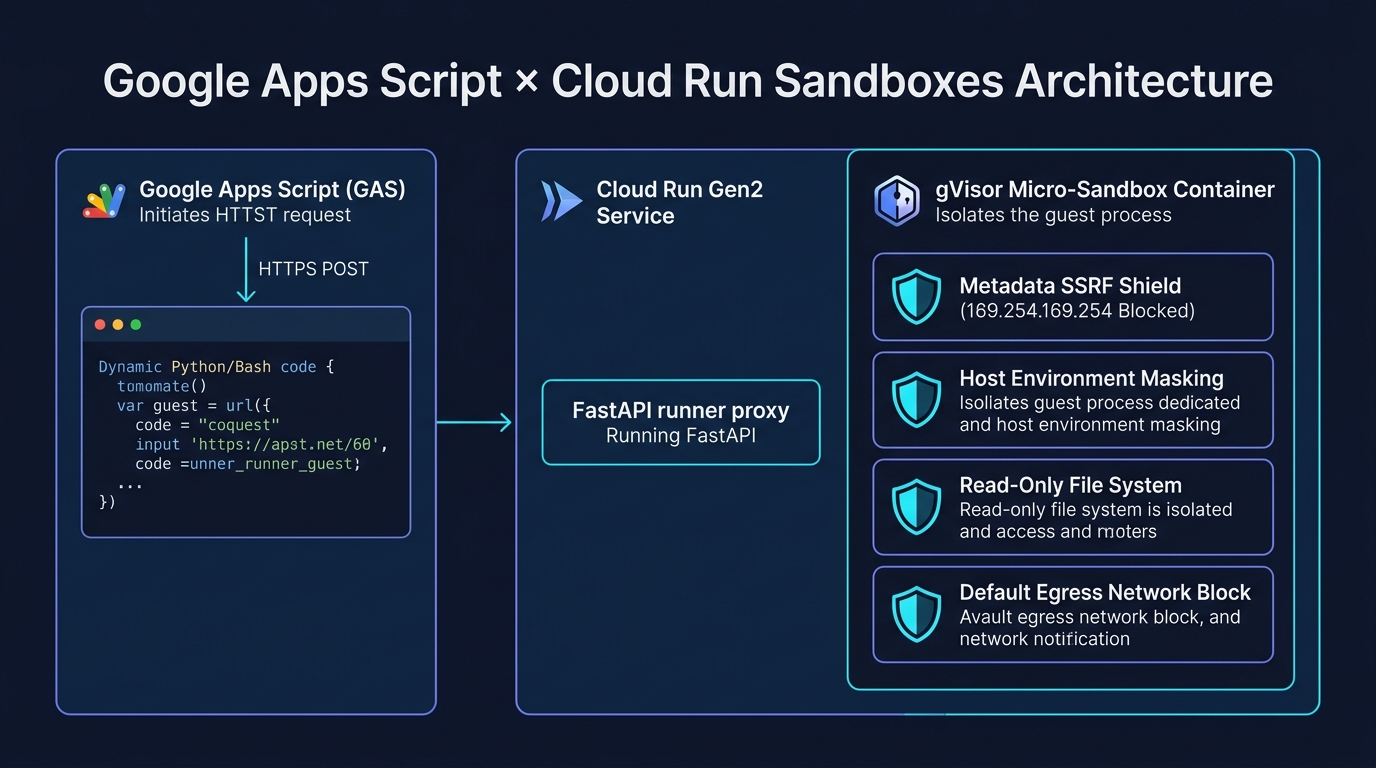Click the Default Egress Network Block title
This screenshot has width=1376, height=768.
click(1105, 593)
